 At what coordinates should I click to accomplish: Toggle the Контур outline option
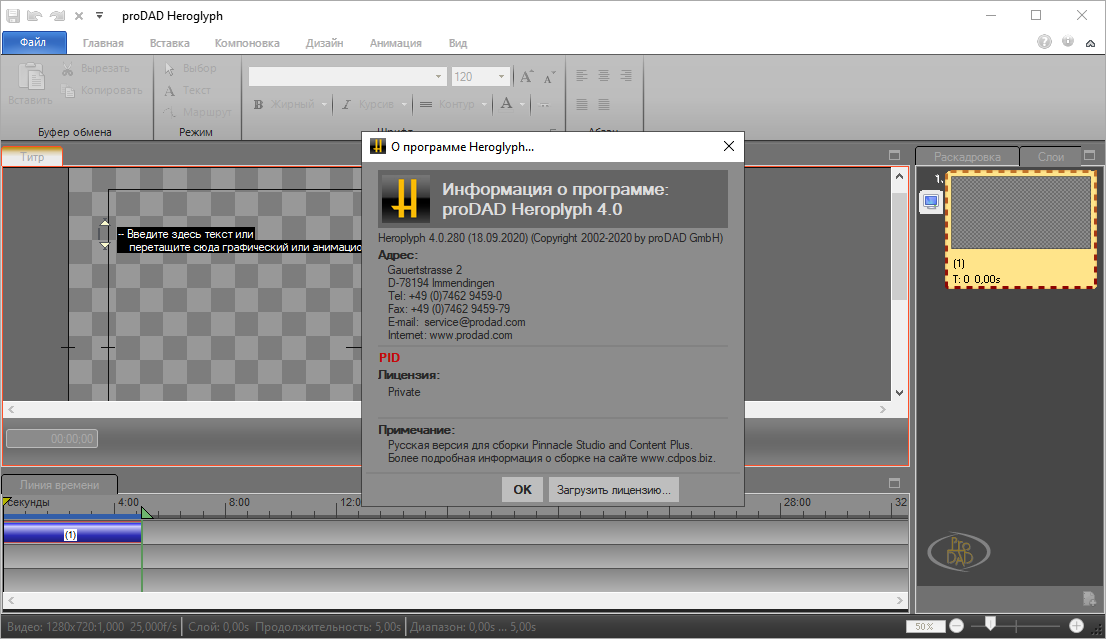[x=448, y=104]
